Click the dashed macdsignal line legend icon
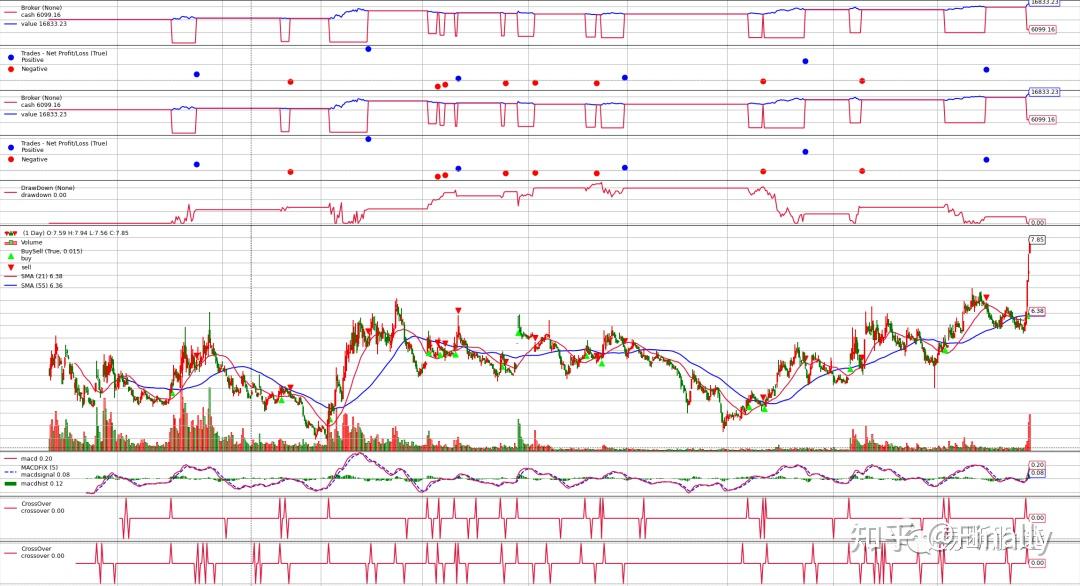 (x=10, y=472)
